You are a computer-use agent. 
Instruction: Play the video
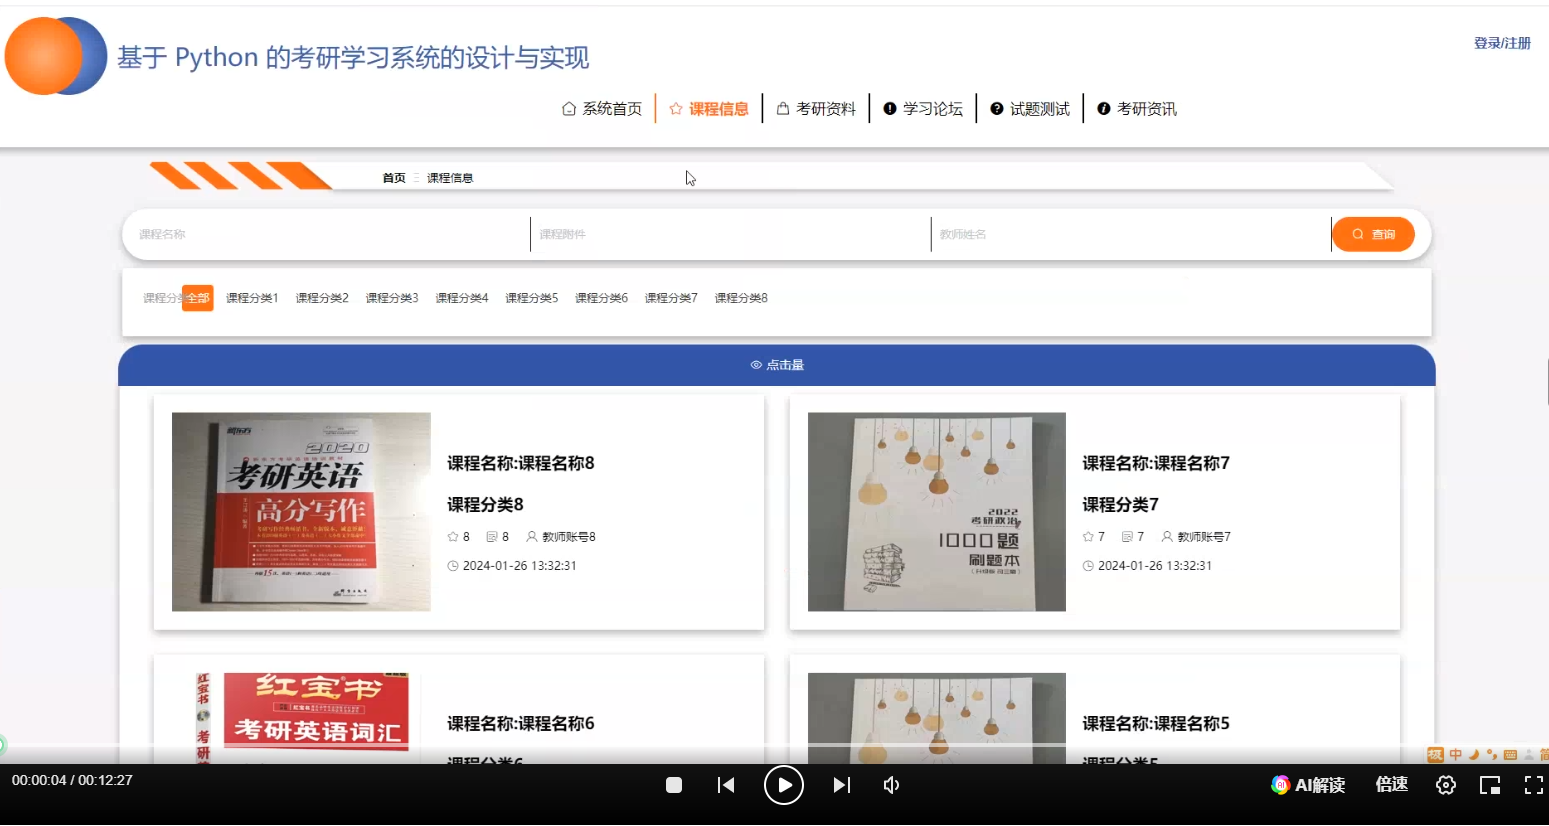784,785
